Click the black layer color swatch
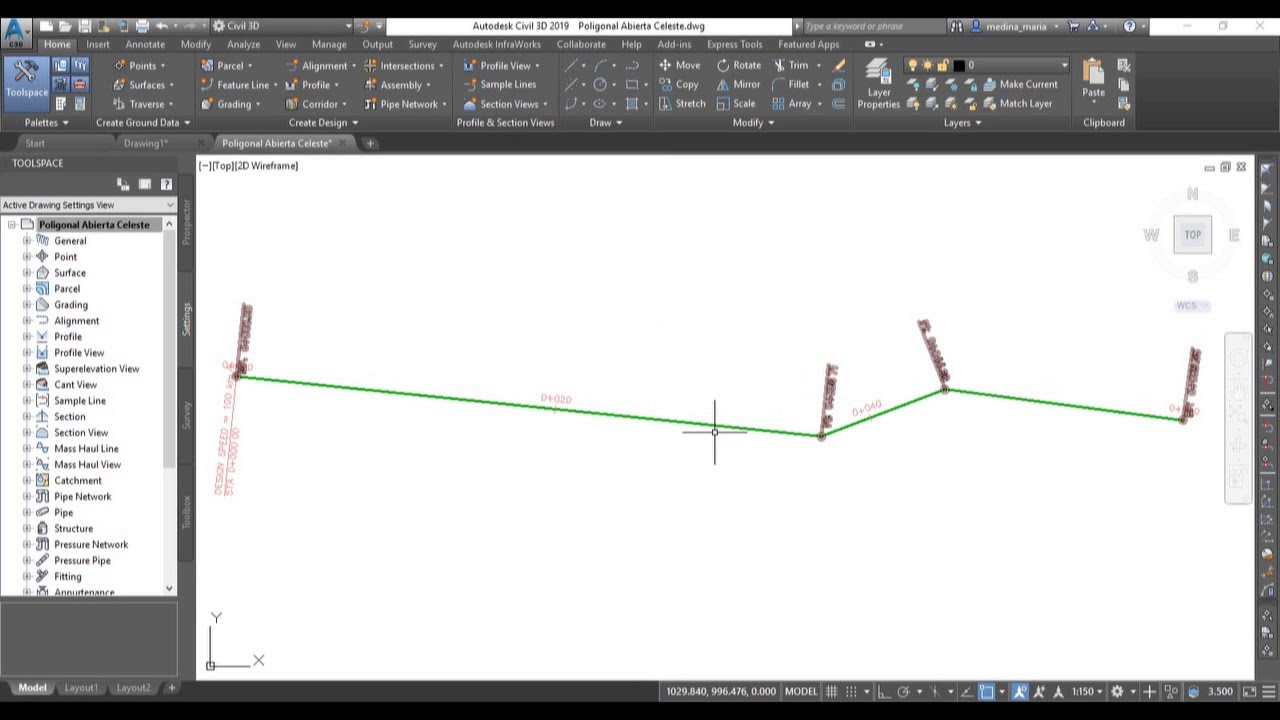The image size is (1280, 720). [x=957, y=65]
